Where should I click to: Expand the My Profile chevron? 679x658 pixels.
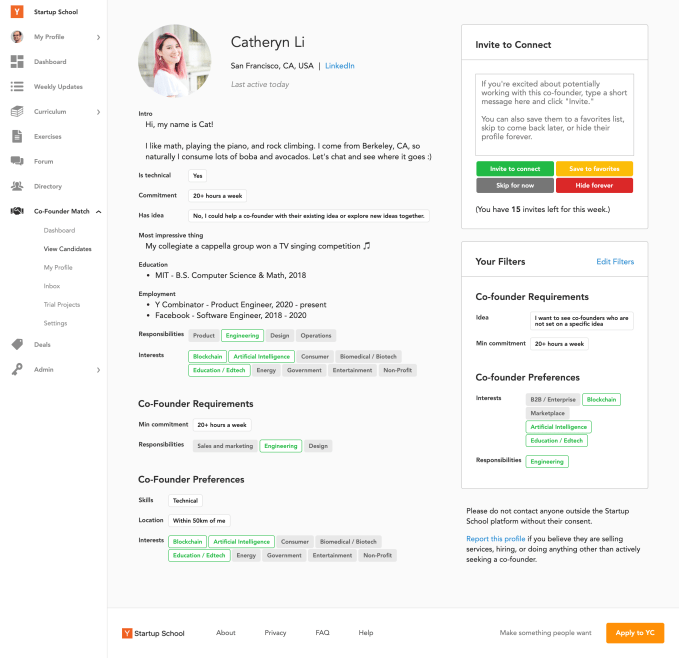point(98,37)
